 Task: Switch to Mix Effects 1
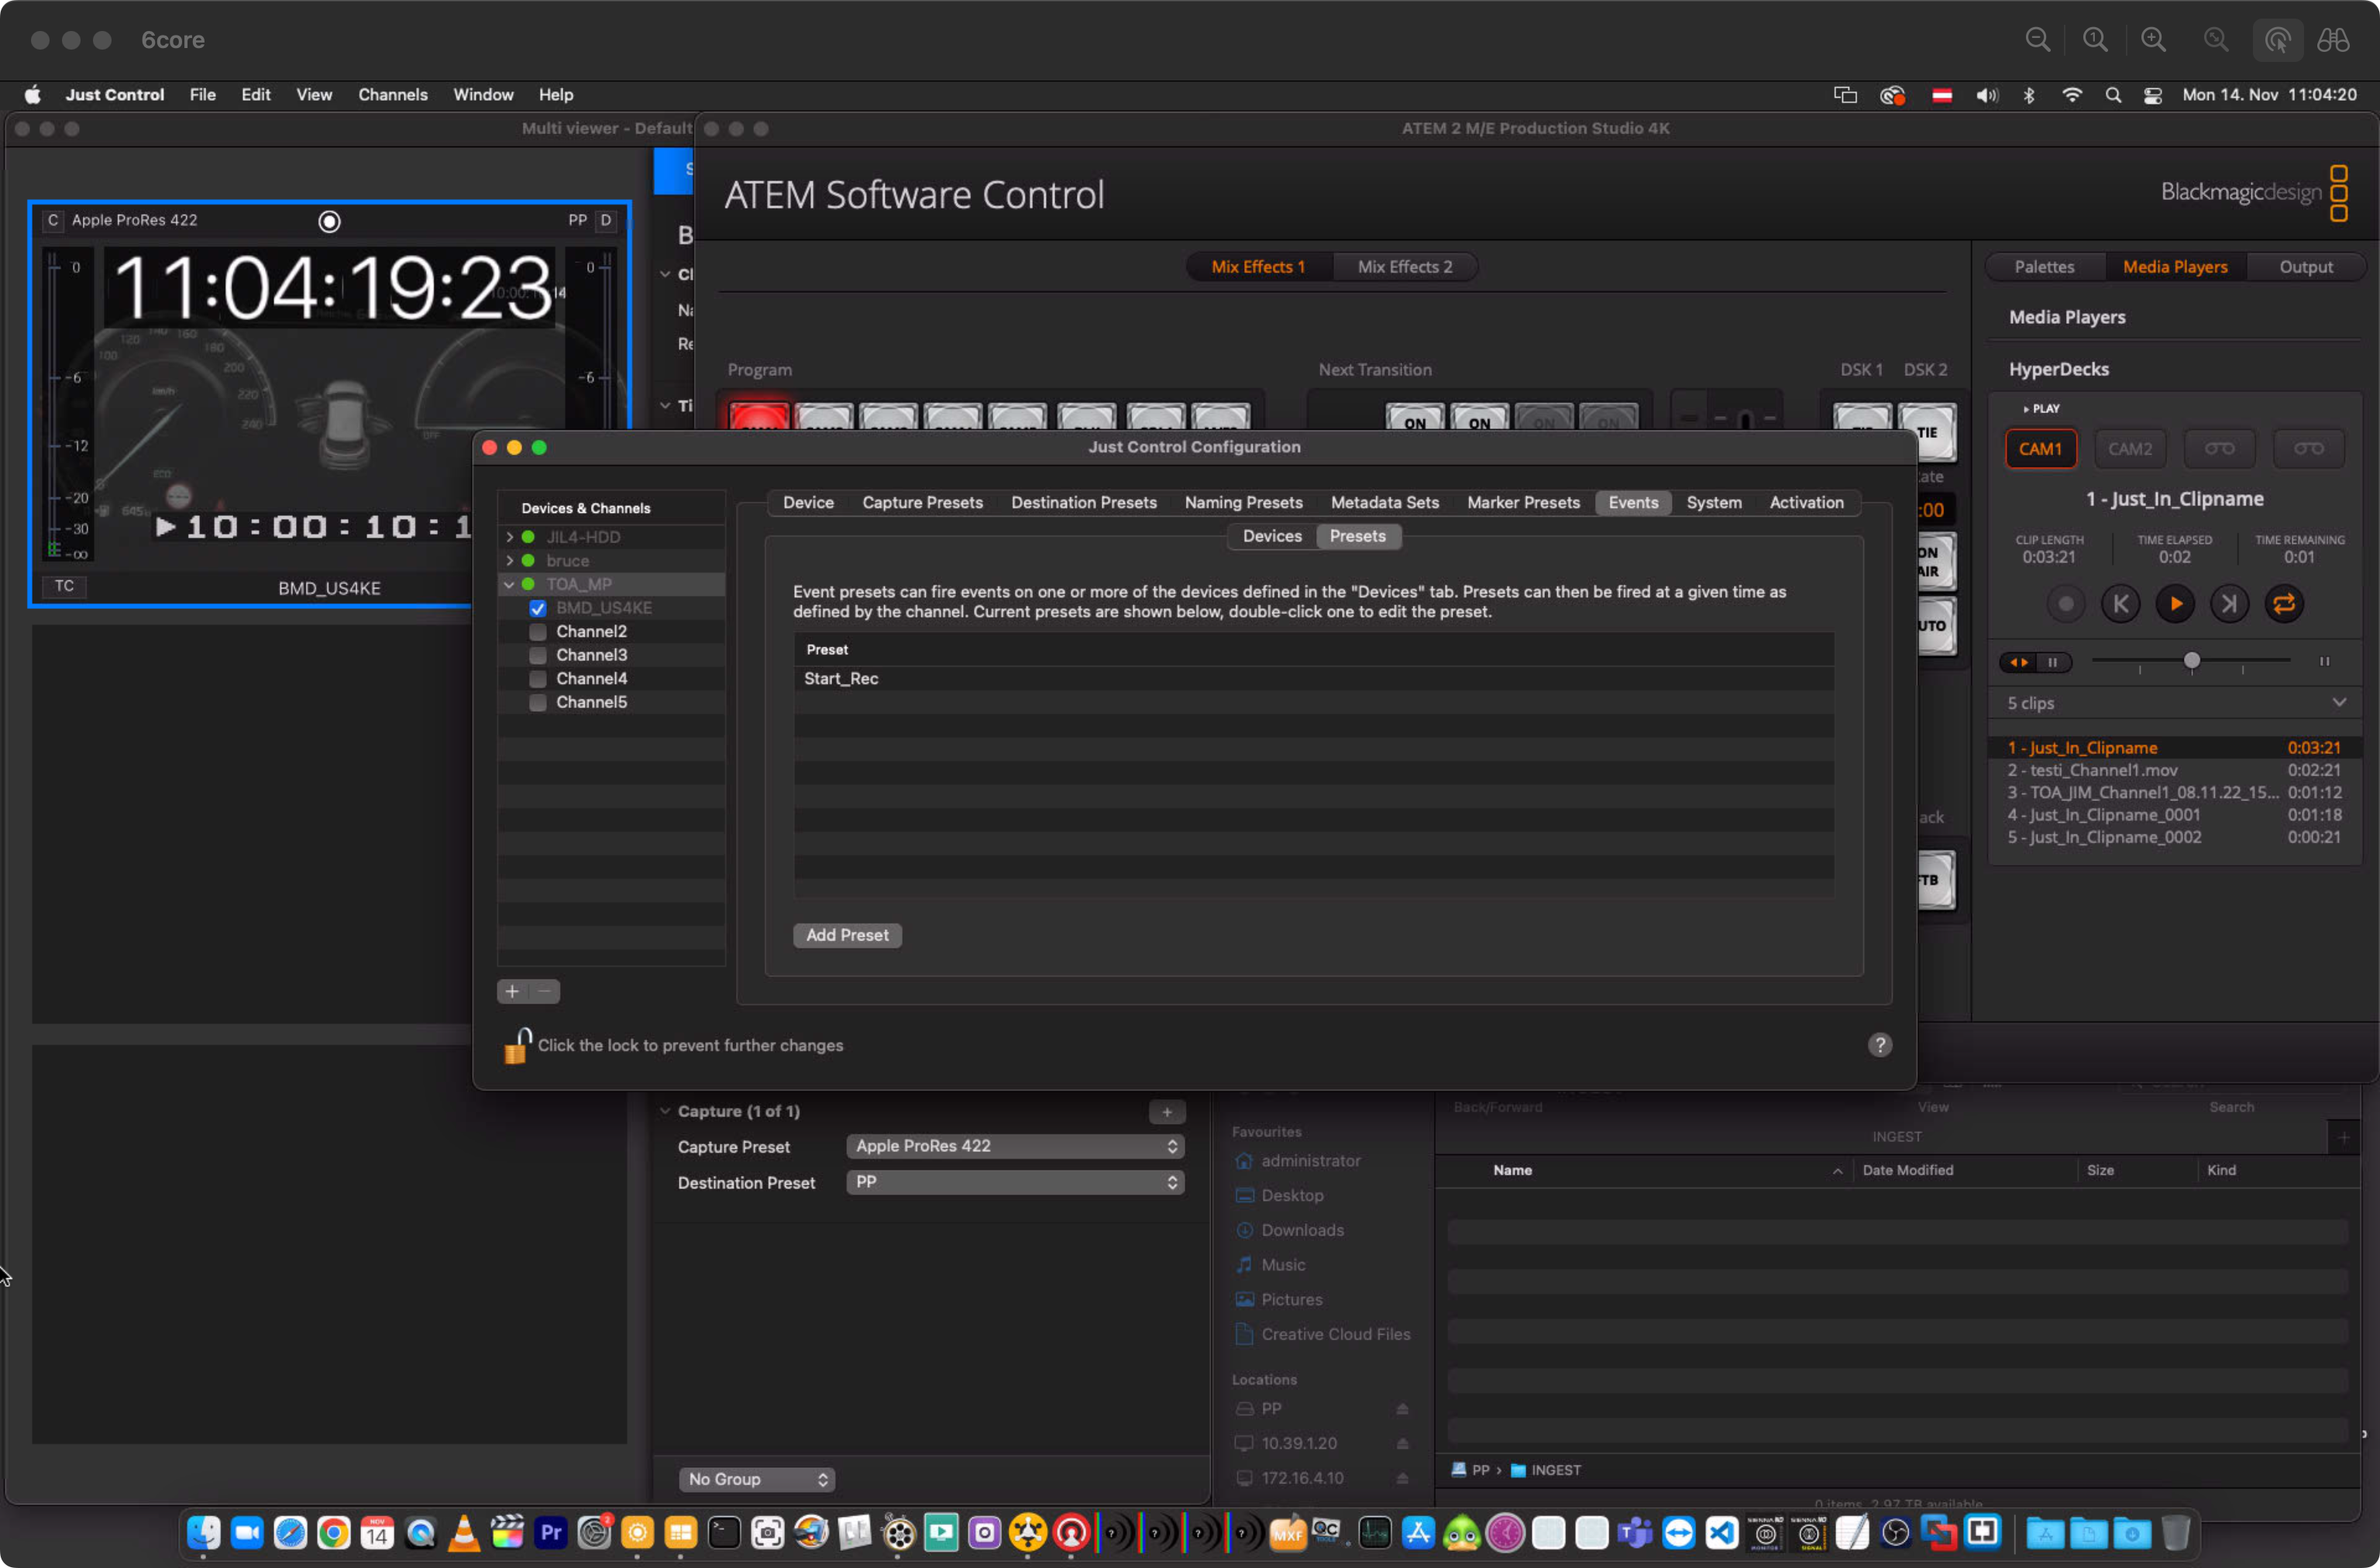click(x=1258, y=267)
